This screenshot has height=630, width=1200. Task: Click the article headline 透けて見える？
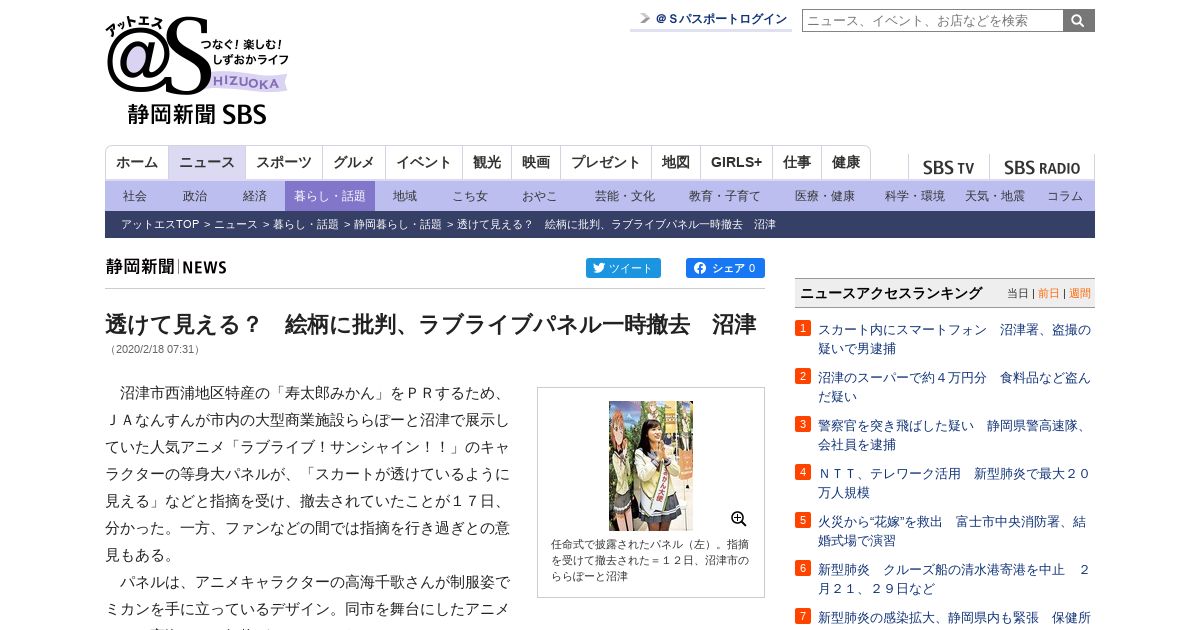pyautogui.click(x=430, y=324)
